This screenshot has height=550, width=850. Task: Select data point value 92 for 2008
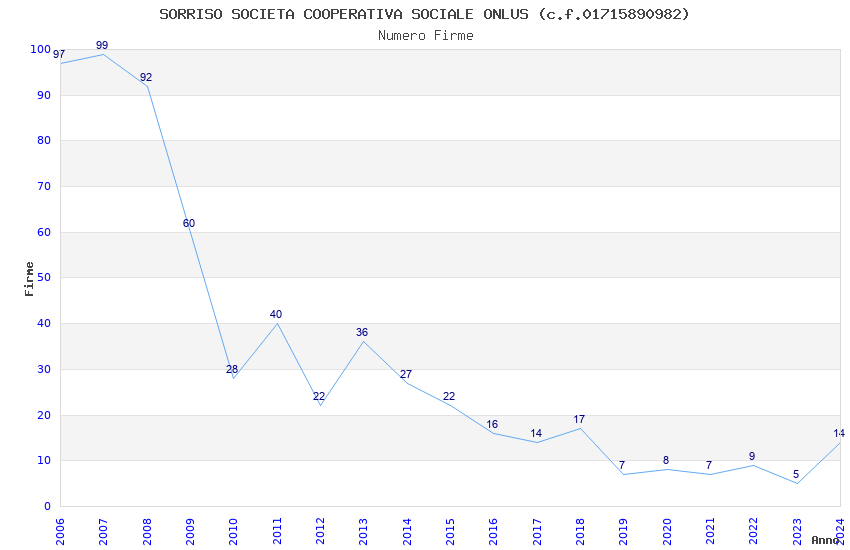[146, 77]
